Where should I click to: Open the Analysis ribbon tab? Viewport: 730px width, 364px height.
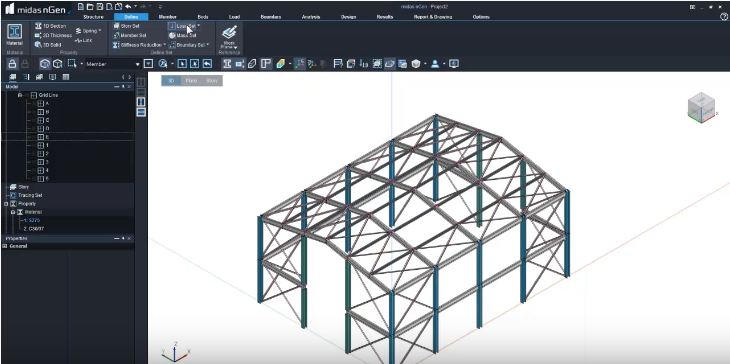311,17
